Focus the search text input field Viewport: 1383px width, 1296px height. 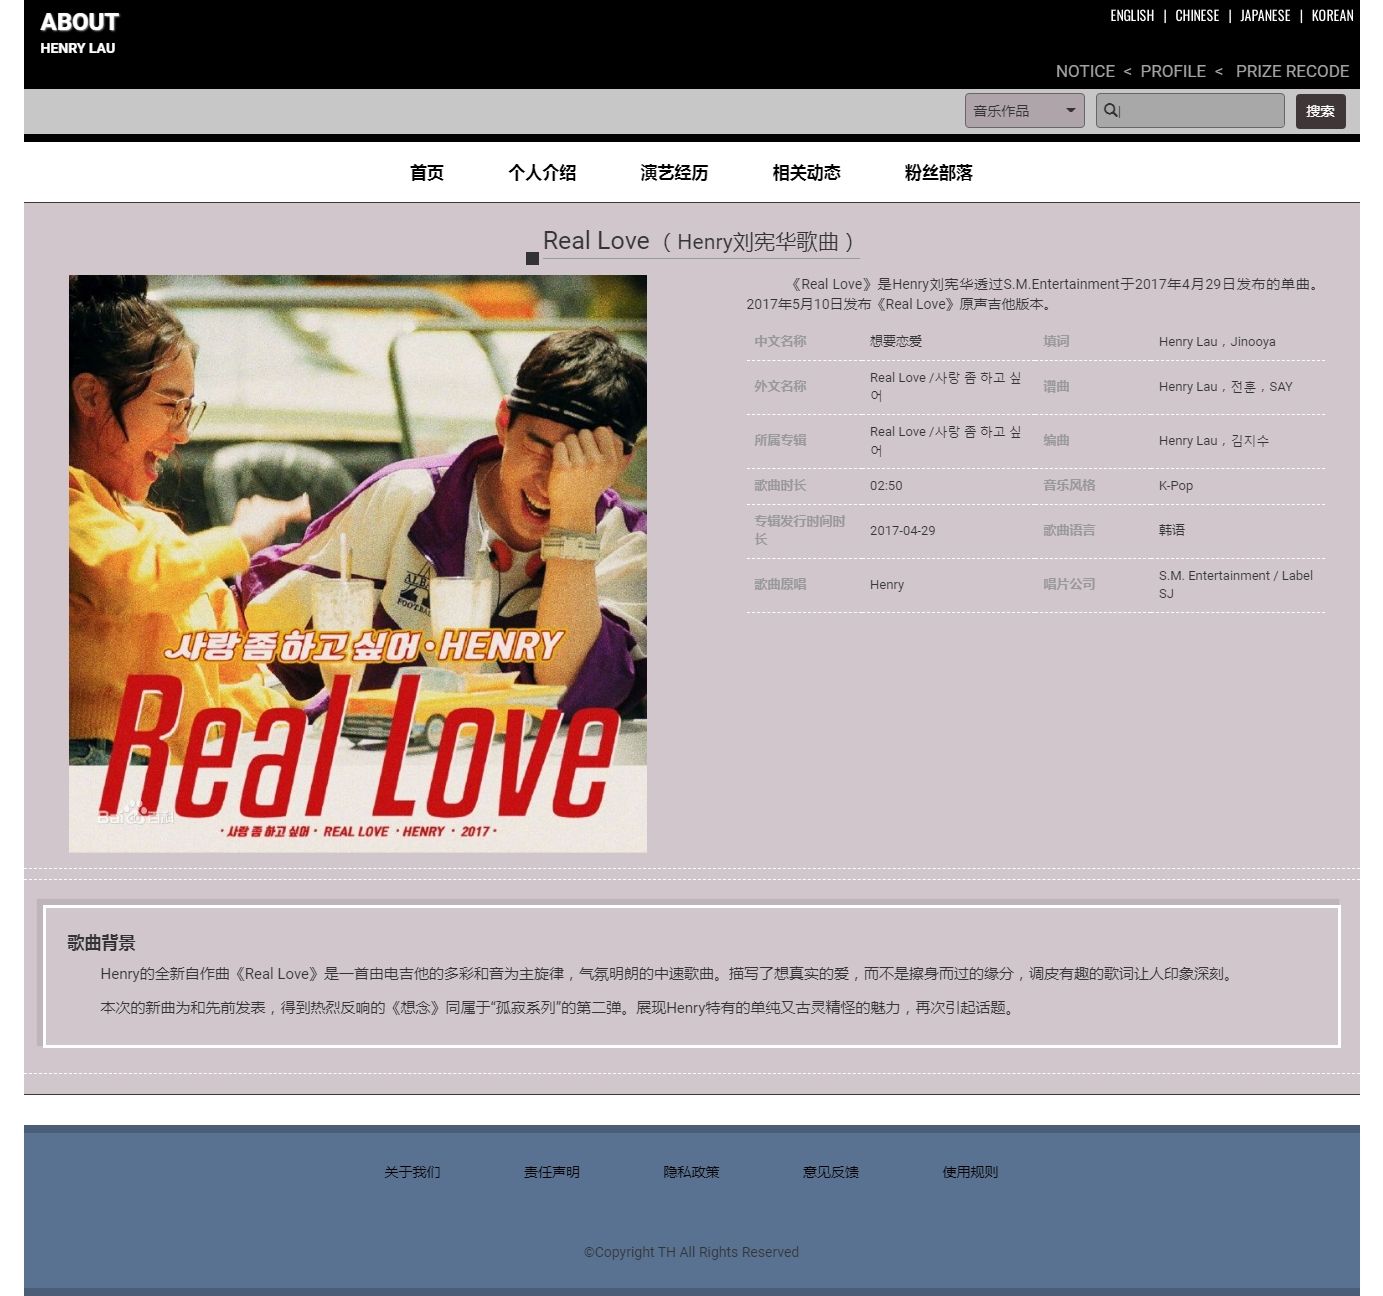point(1190,110)
